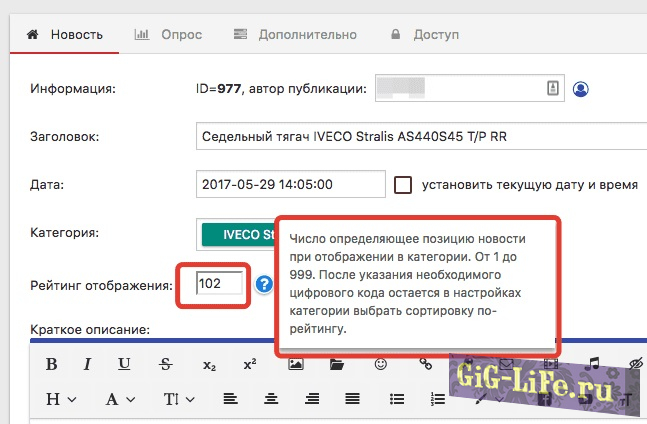Show help for Рейтинг отображения question icon
This screenshot has width=647, height=424.
264,284
